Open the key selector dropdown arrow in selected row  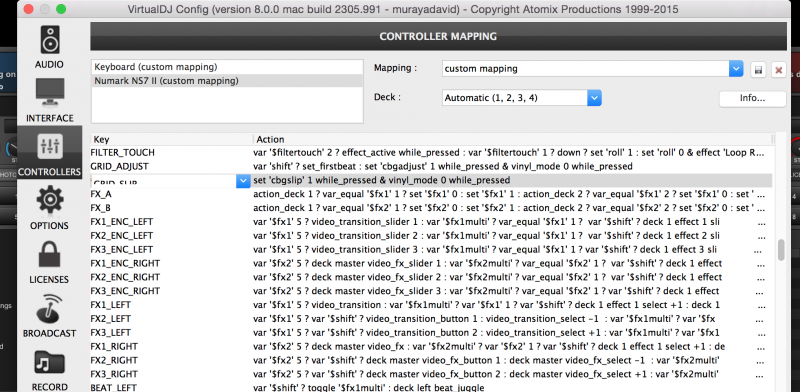point(243,181)
